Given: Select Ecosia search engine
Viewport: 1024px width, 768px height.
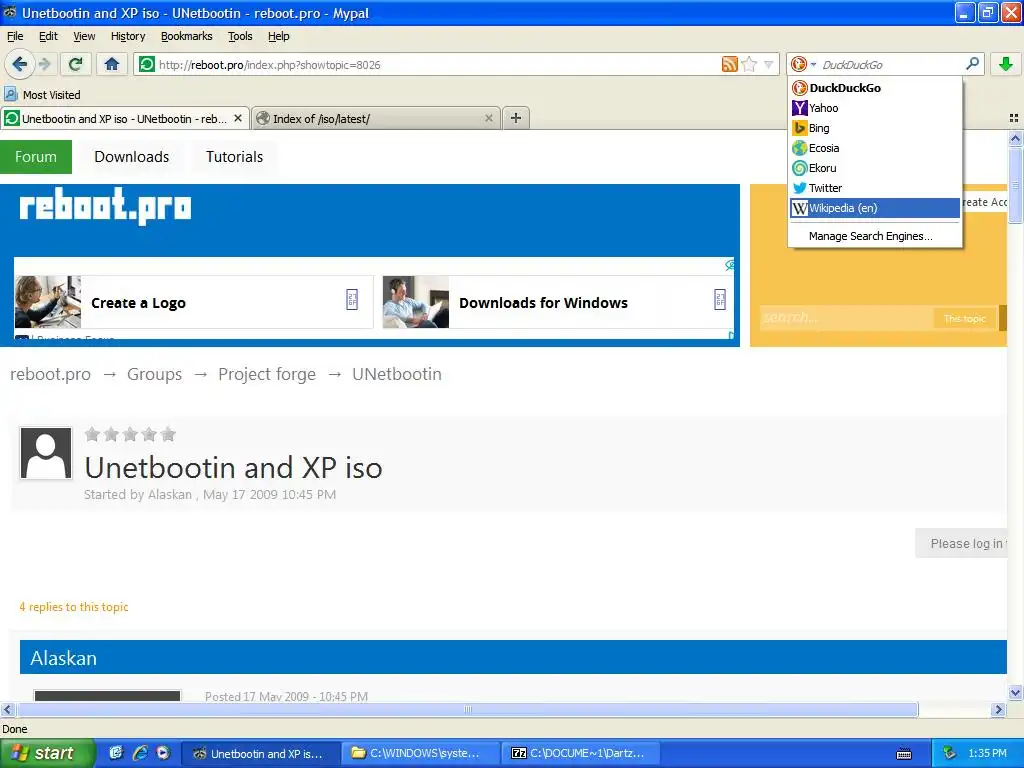Looking at the screenshot, I should click(875, 148).
